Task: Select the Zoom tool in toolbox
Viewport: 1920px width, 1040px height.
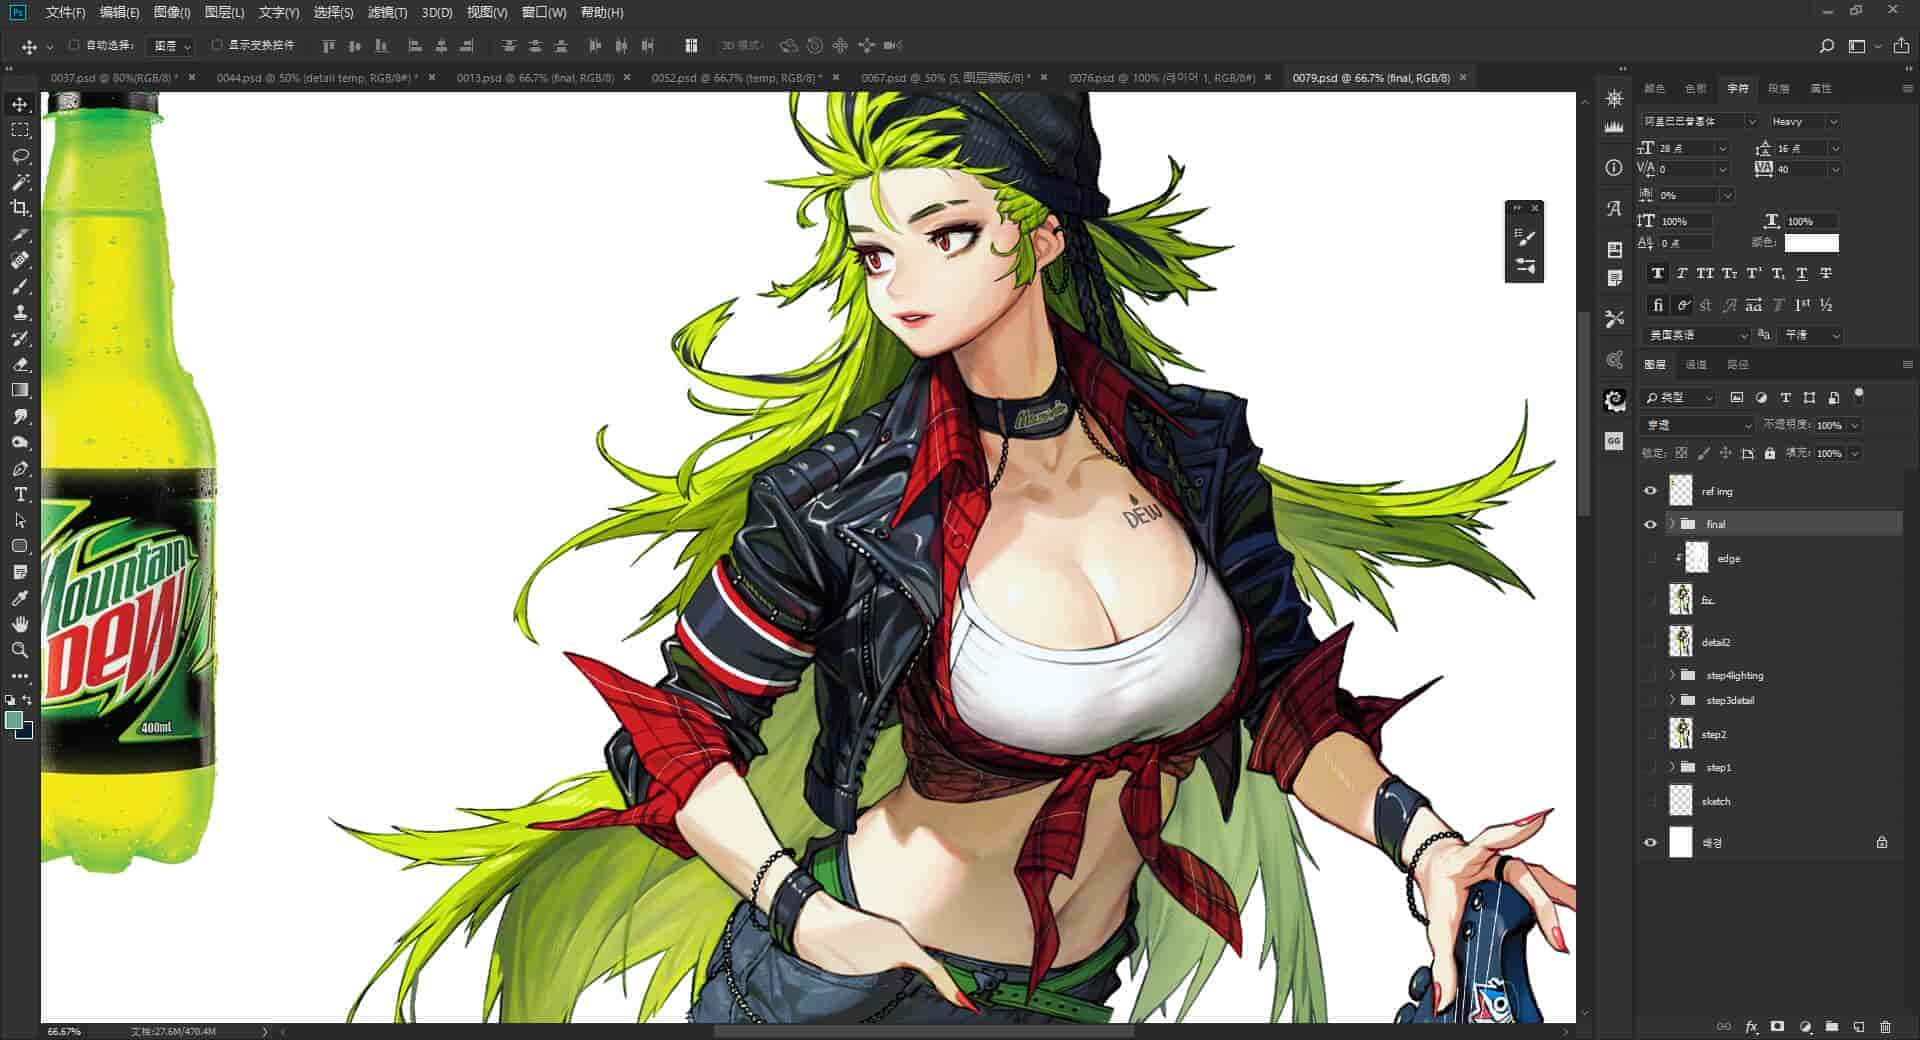Action: point(20,650)
